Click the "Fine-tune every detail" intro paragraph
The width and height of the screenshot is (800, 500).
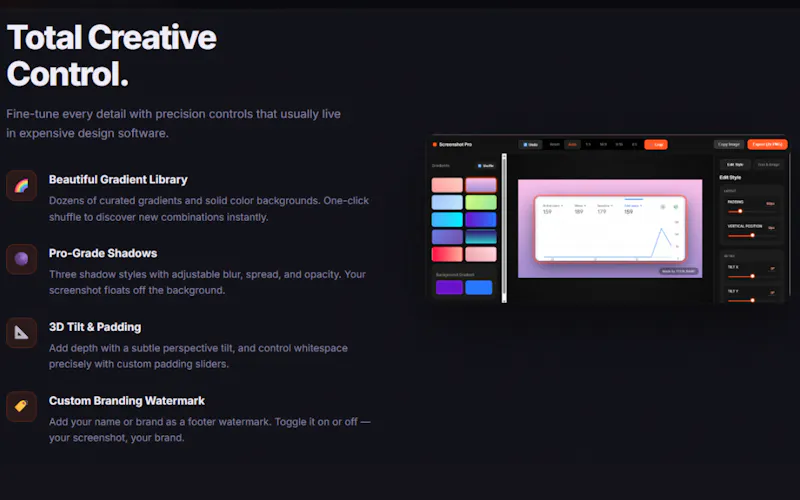pyautogui.click(x=173, y=123)
